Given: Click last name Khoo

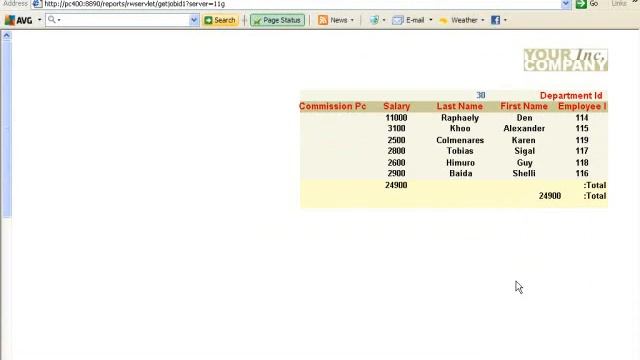Looking at the screenshot, I should (460, 129).
